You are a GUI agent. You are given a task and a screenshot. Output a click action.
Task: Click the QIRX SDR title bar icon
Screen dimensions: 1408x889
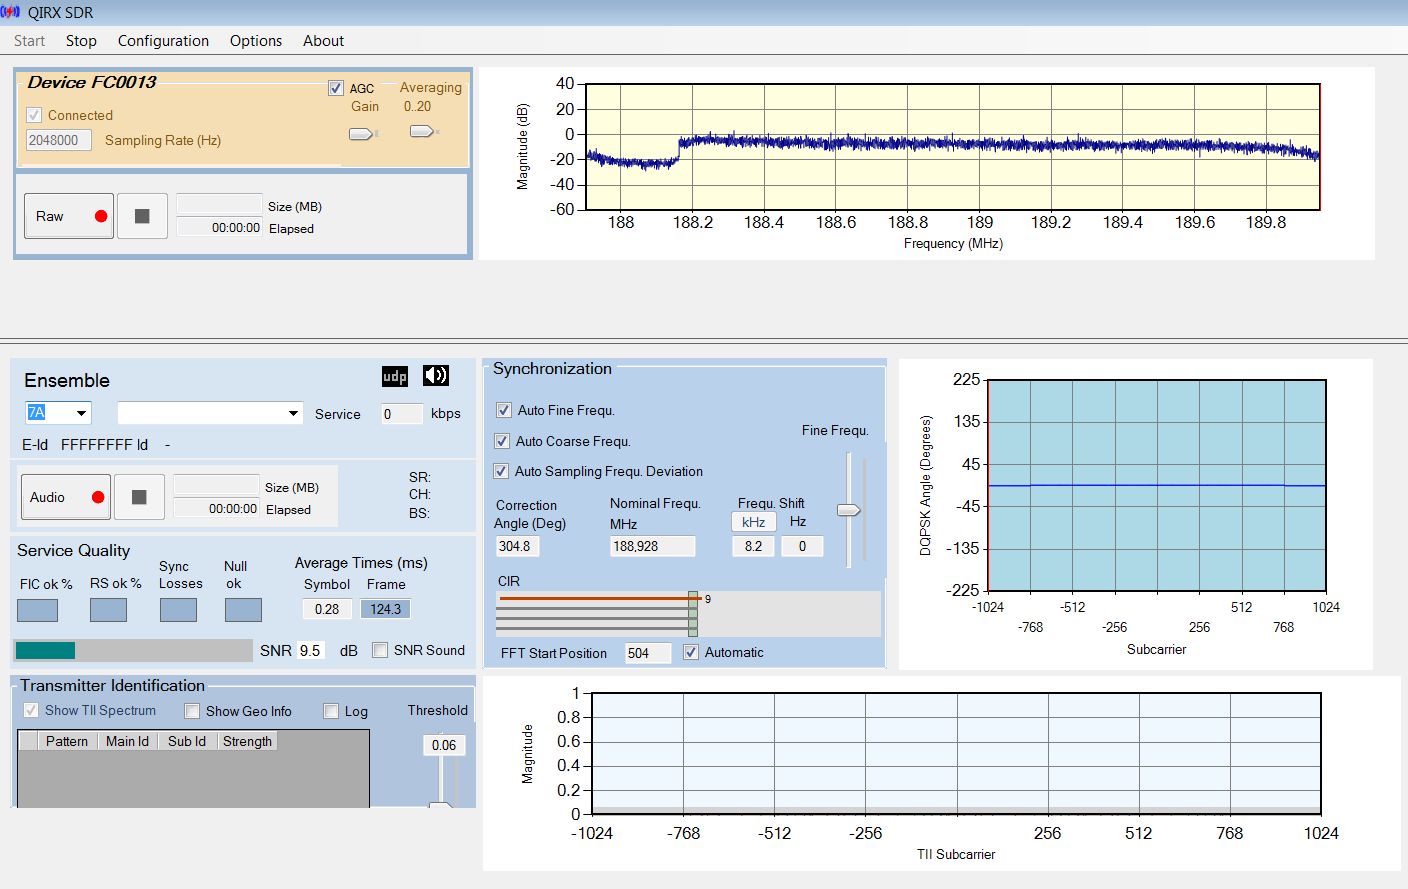(11, 13)
